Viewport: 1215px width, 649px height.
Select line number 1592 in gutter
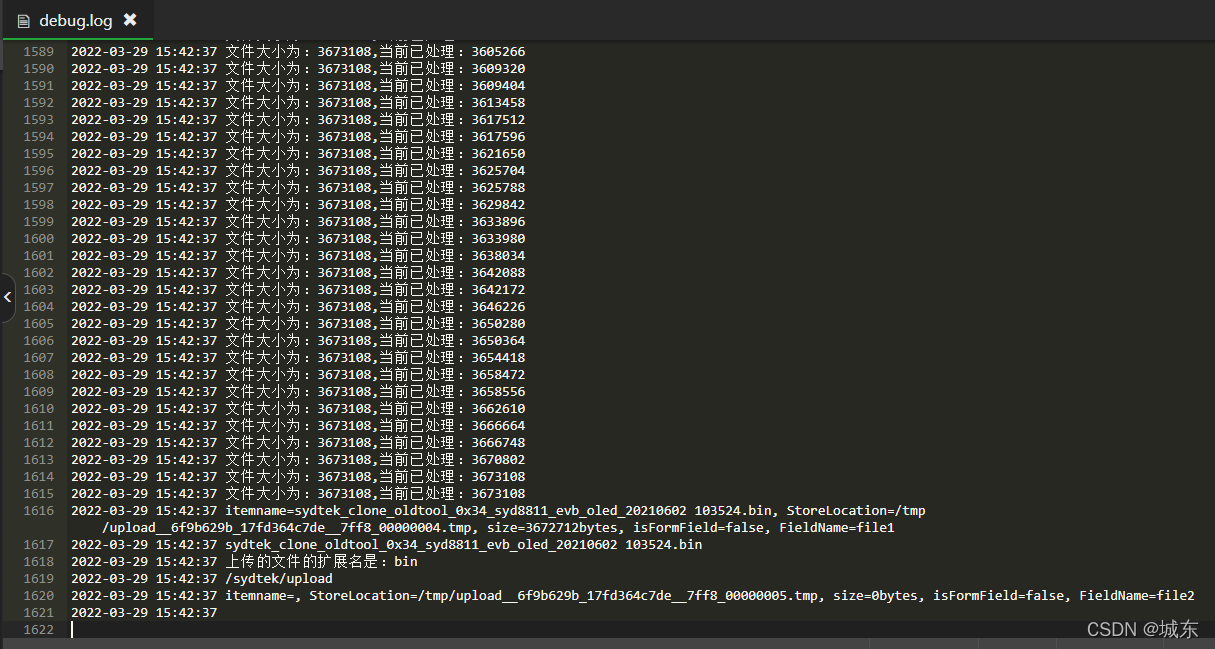(38, 103)
